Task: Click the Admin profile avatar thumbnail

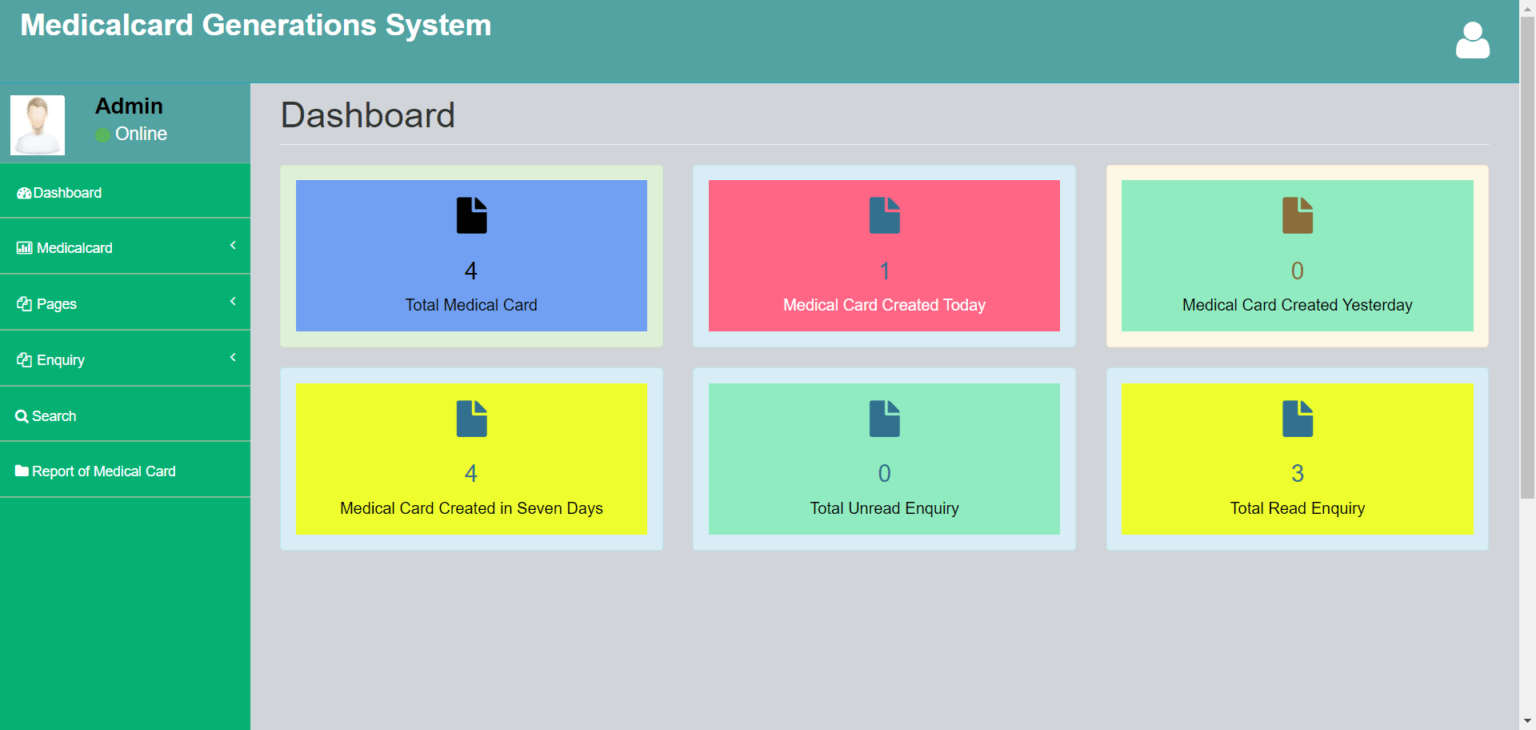Action: [x=37, y=124]
